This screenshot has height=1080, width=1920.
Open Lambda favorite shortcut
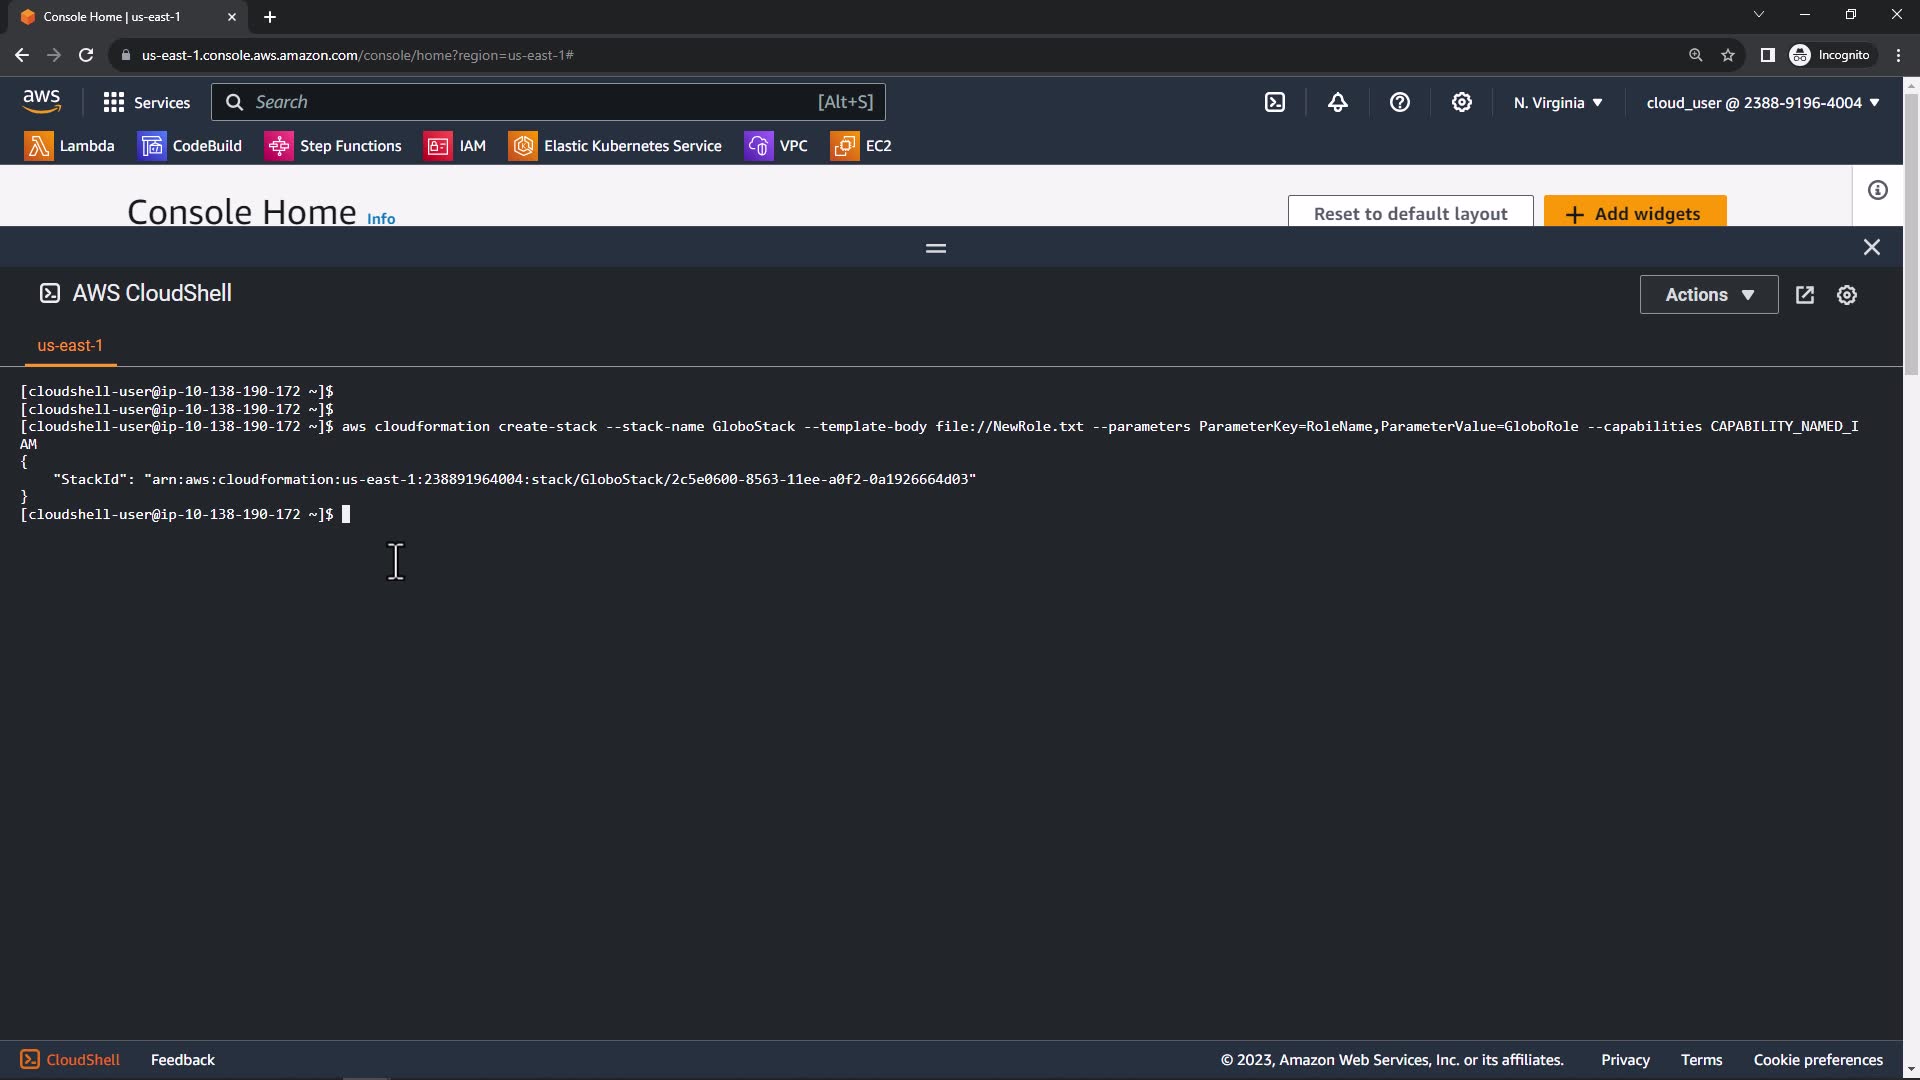[70, 146]
